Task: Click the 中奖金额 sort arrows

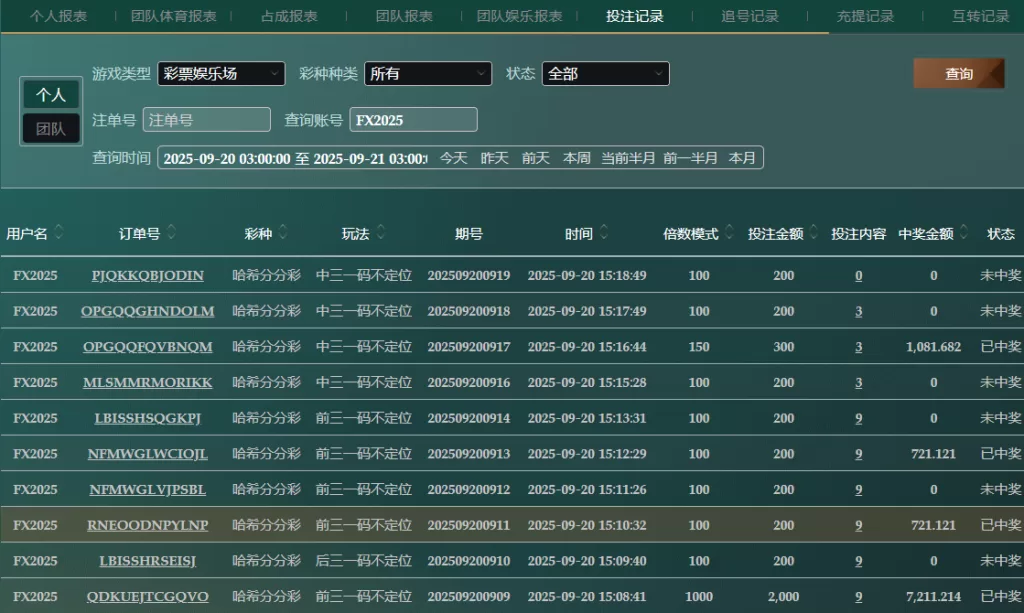Action: 964,233
